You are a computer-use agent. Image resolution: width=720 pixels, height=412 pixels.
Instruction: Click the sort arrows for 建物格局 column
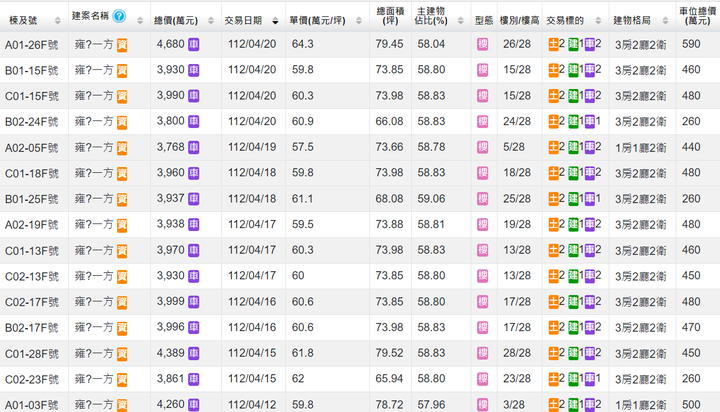[x=665, y=21]
